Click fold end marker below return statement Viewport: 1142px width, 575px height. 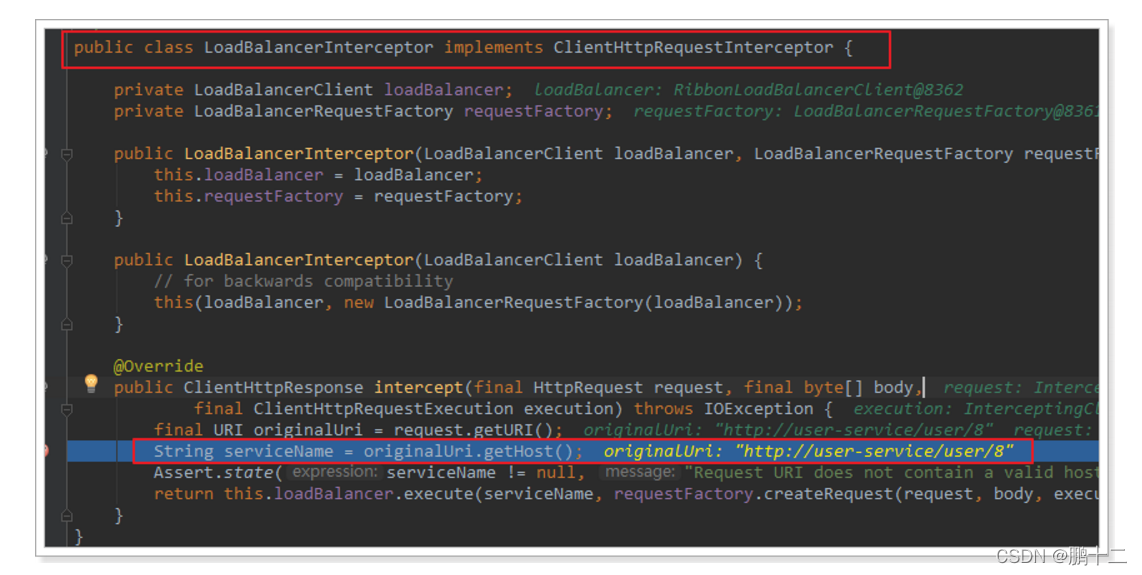pyautogui.click(x=66, y=516)
